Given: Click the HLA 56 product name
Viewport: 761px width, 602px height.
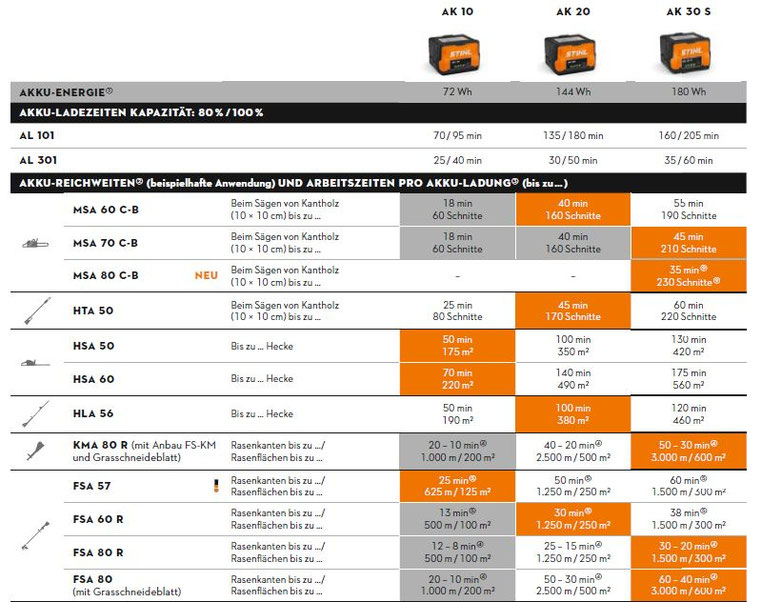Looking at the screenshot, I should pos(93,414).
